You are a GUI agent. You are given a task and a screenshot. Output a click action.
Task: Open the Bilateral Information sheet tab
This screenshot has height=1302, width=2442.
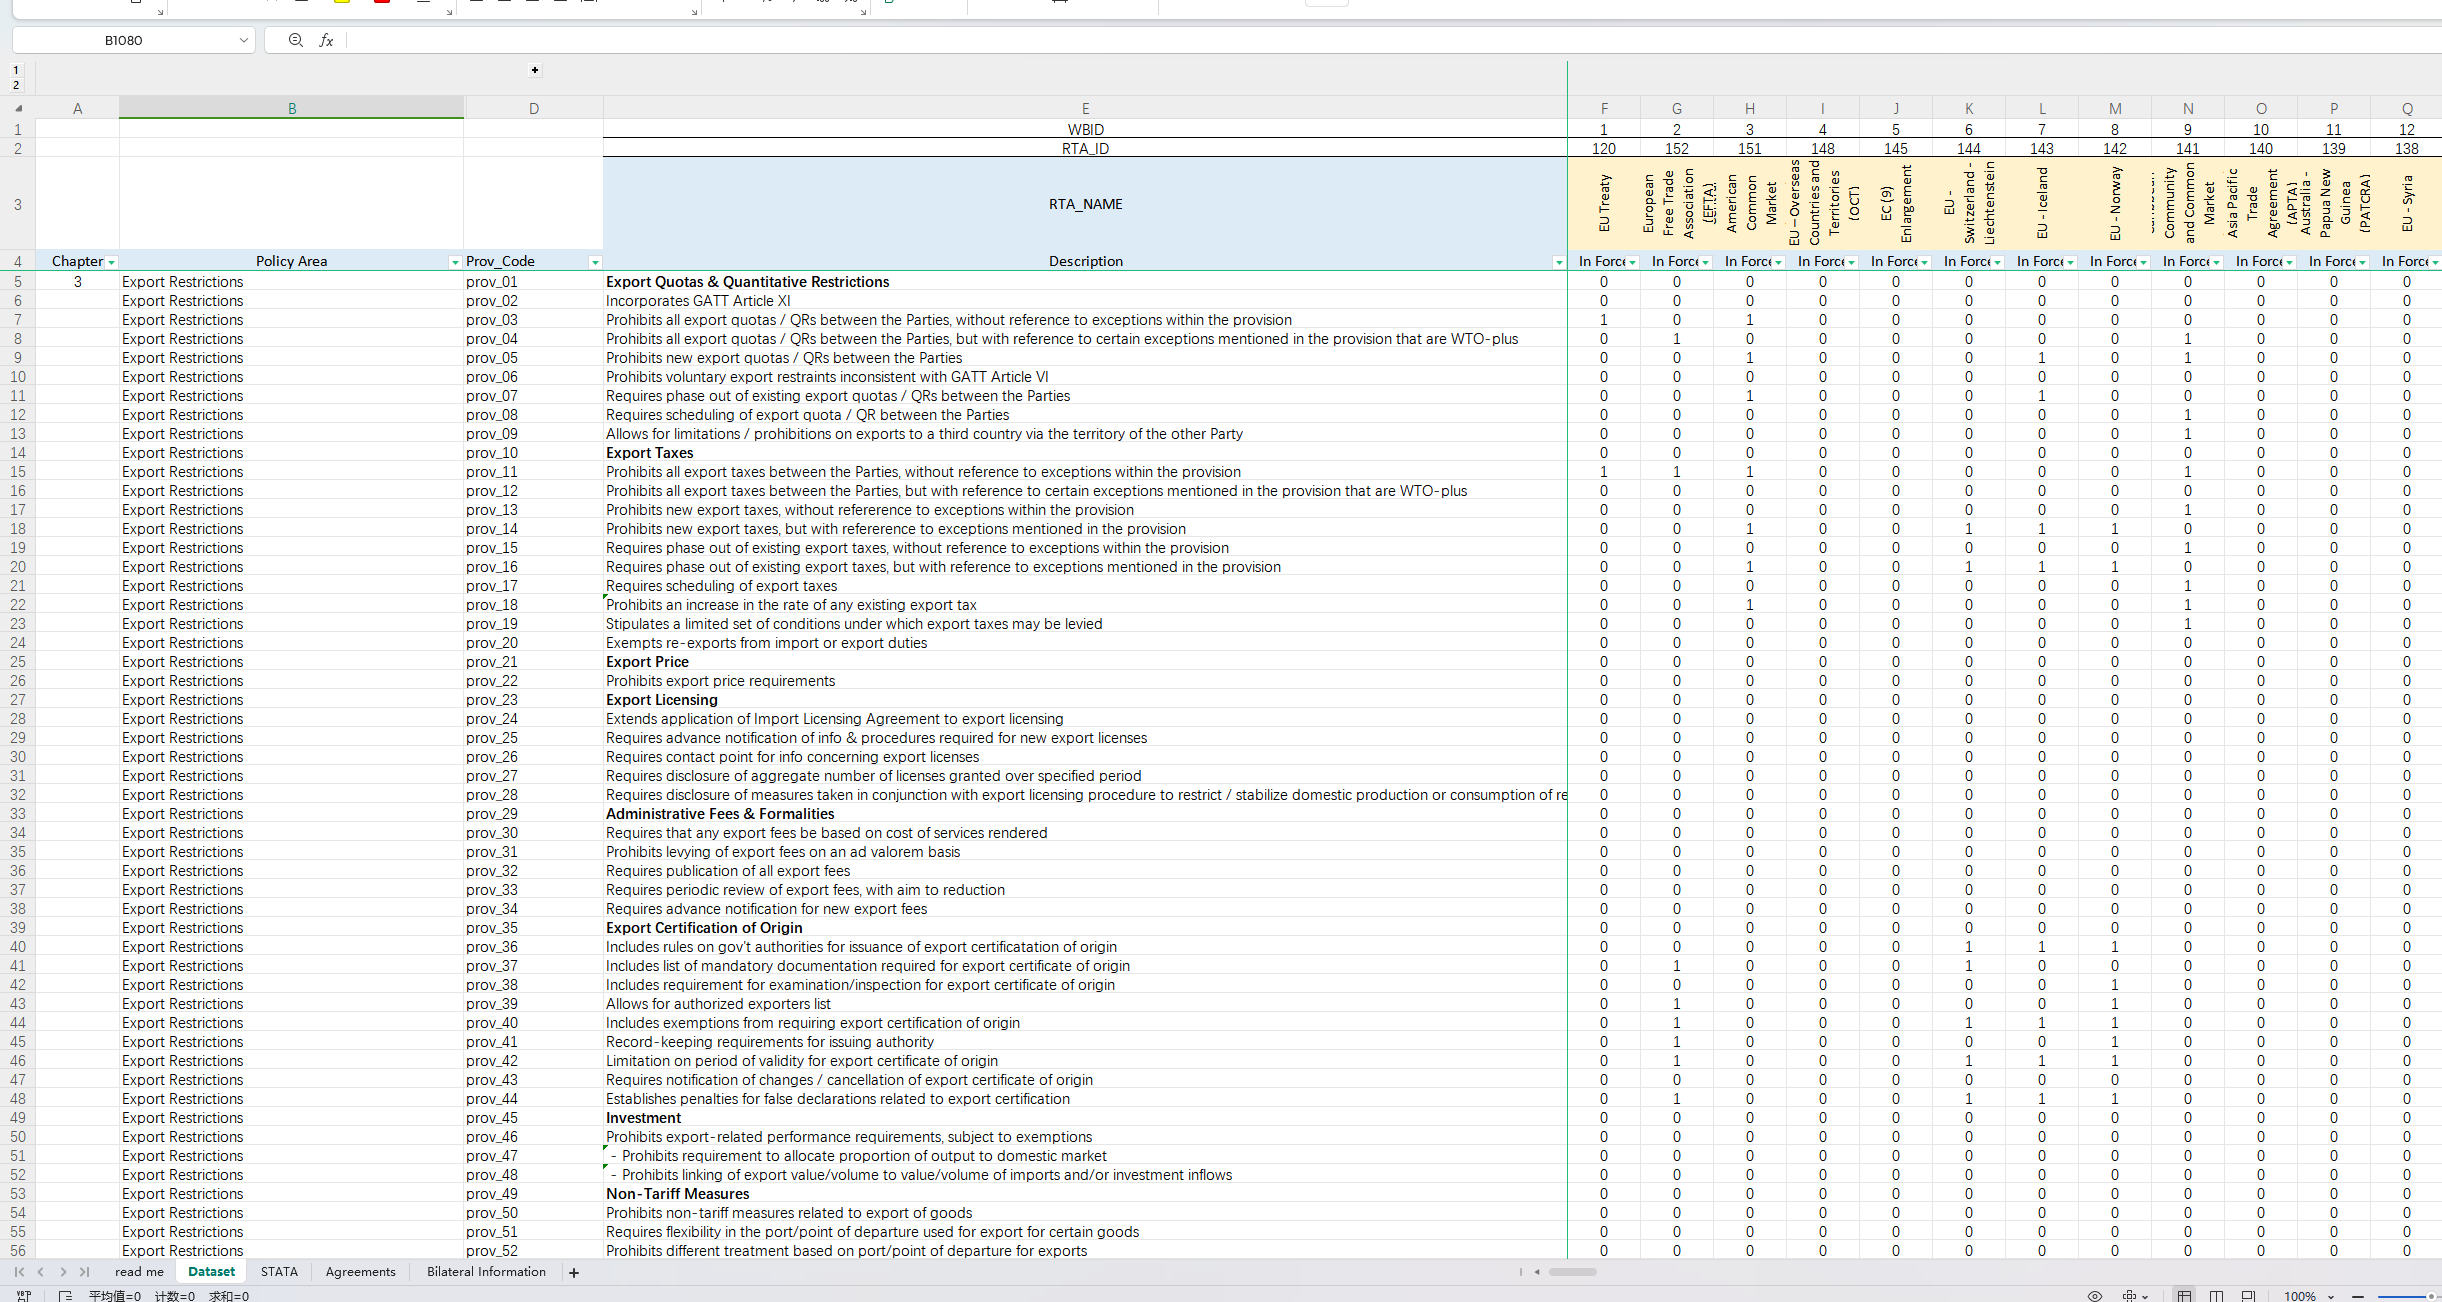pyautogui.click(x=486, y=1272)
